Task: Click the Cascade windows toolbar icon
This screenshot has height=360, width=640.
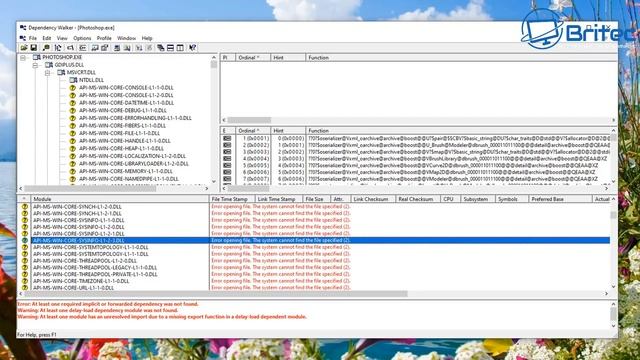Action: point(160,48)
